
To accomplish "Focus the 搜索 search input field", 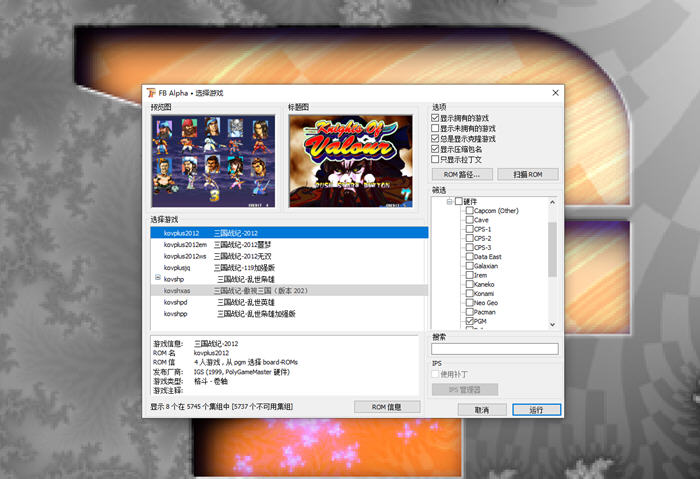I will [x=495, y=349].
